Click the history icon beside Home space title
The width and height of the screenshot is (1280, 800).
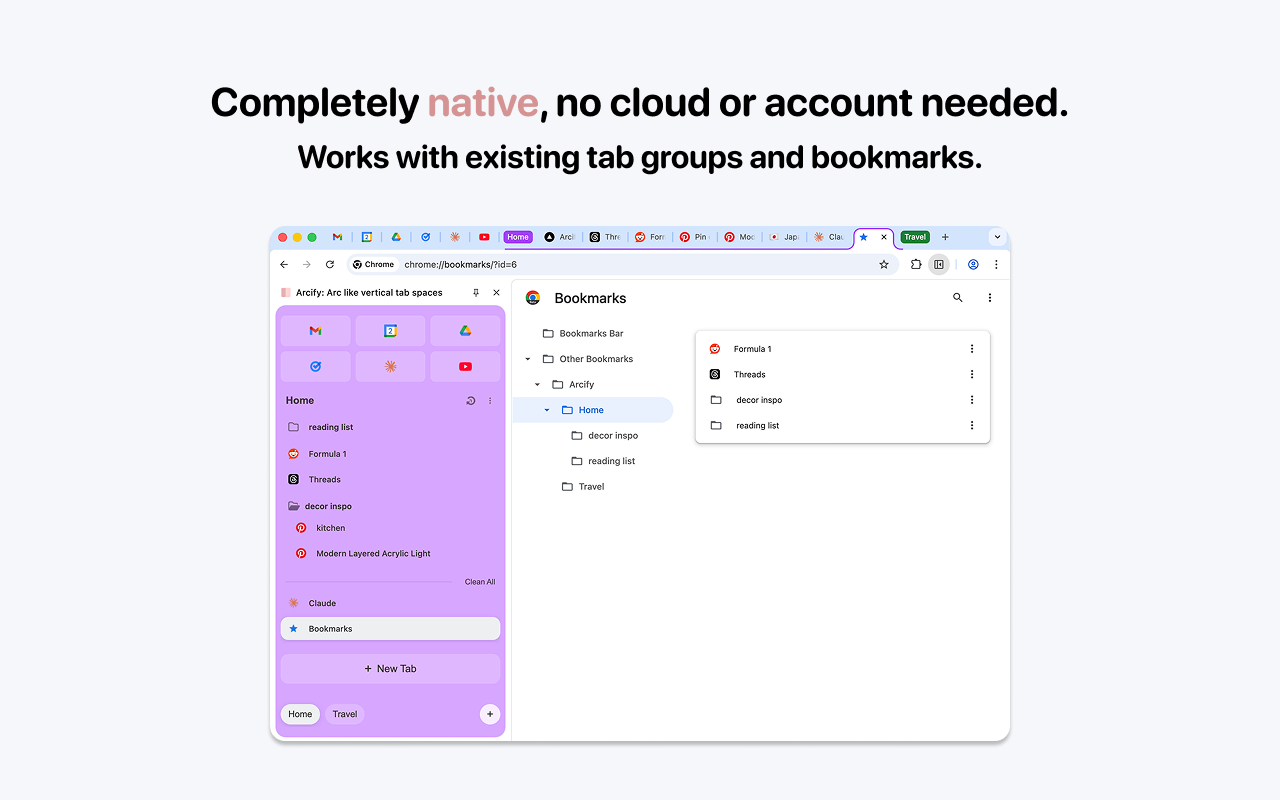471,401
